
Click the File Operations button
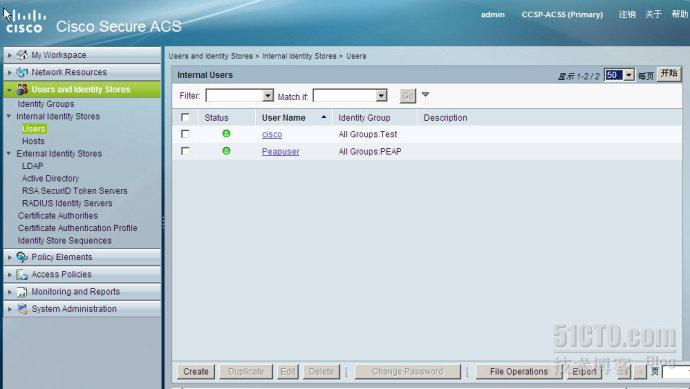click(x=519, y=371)
